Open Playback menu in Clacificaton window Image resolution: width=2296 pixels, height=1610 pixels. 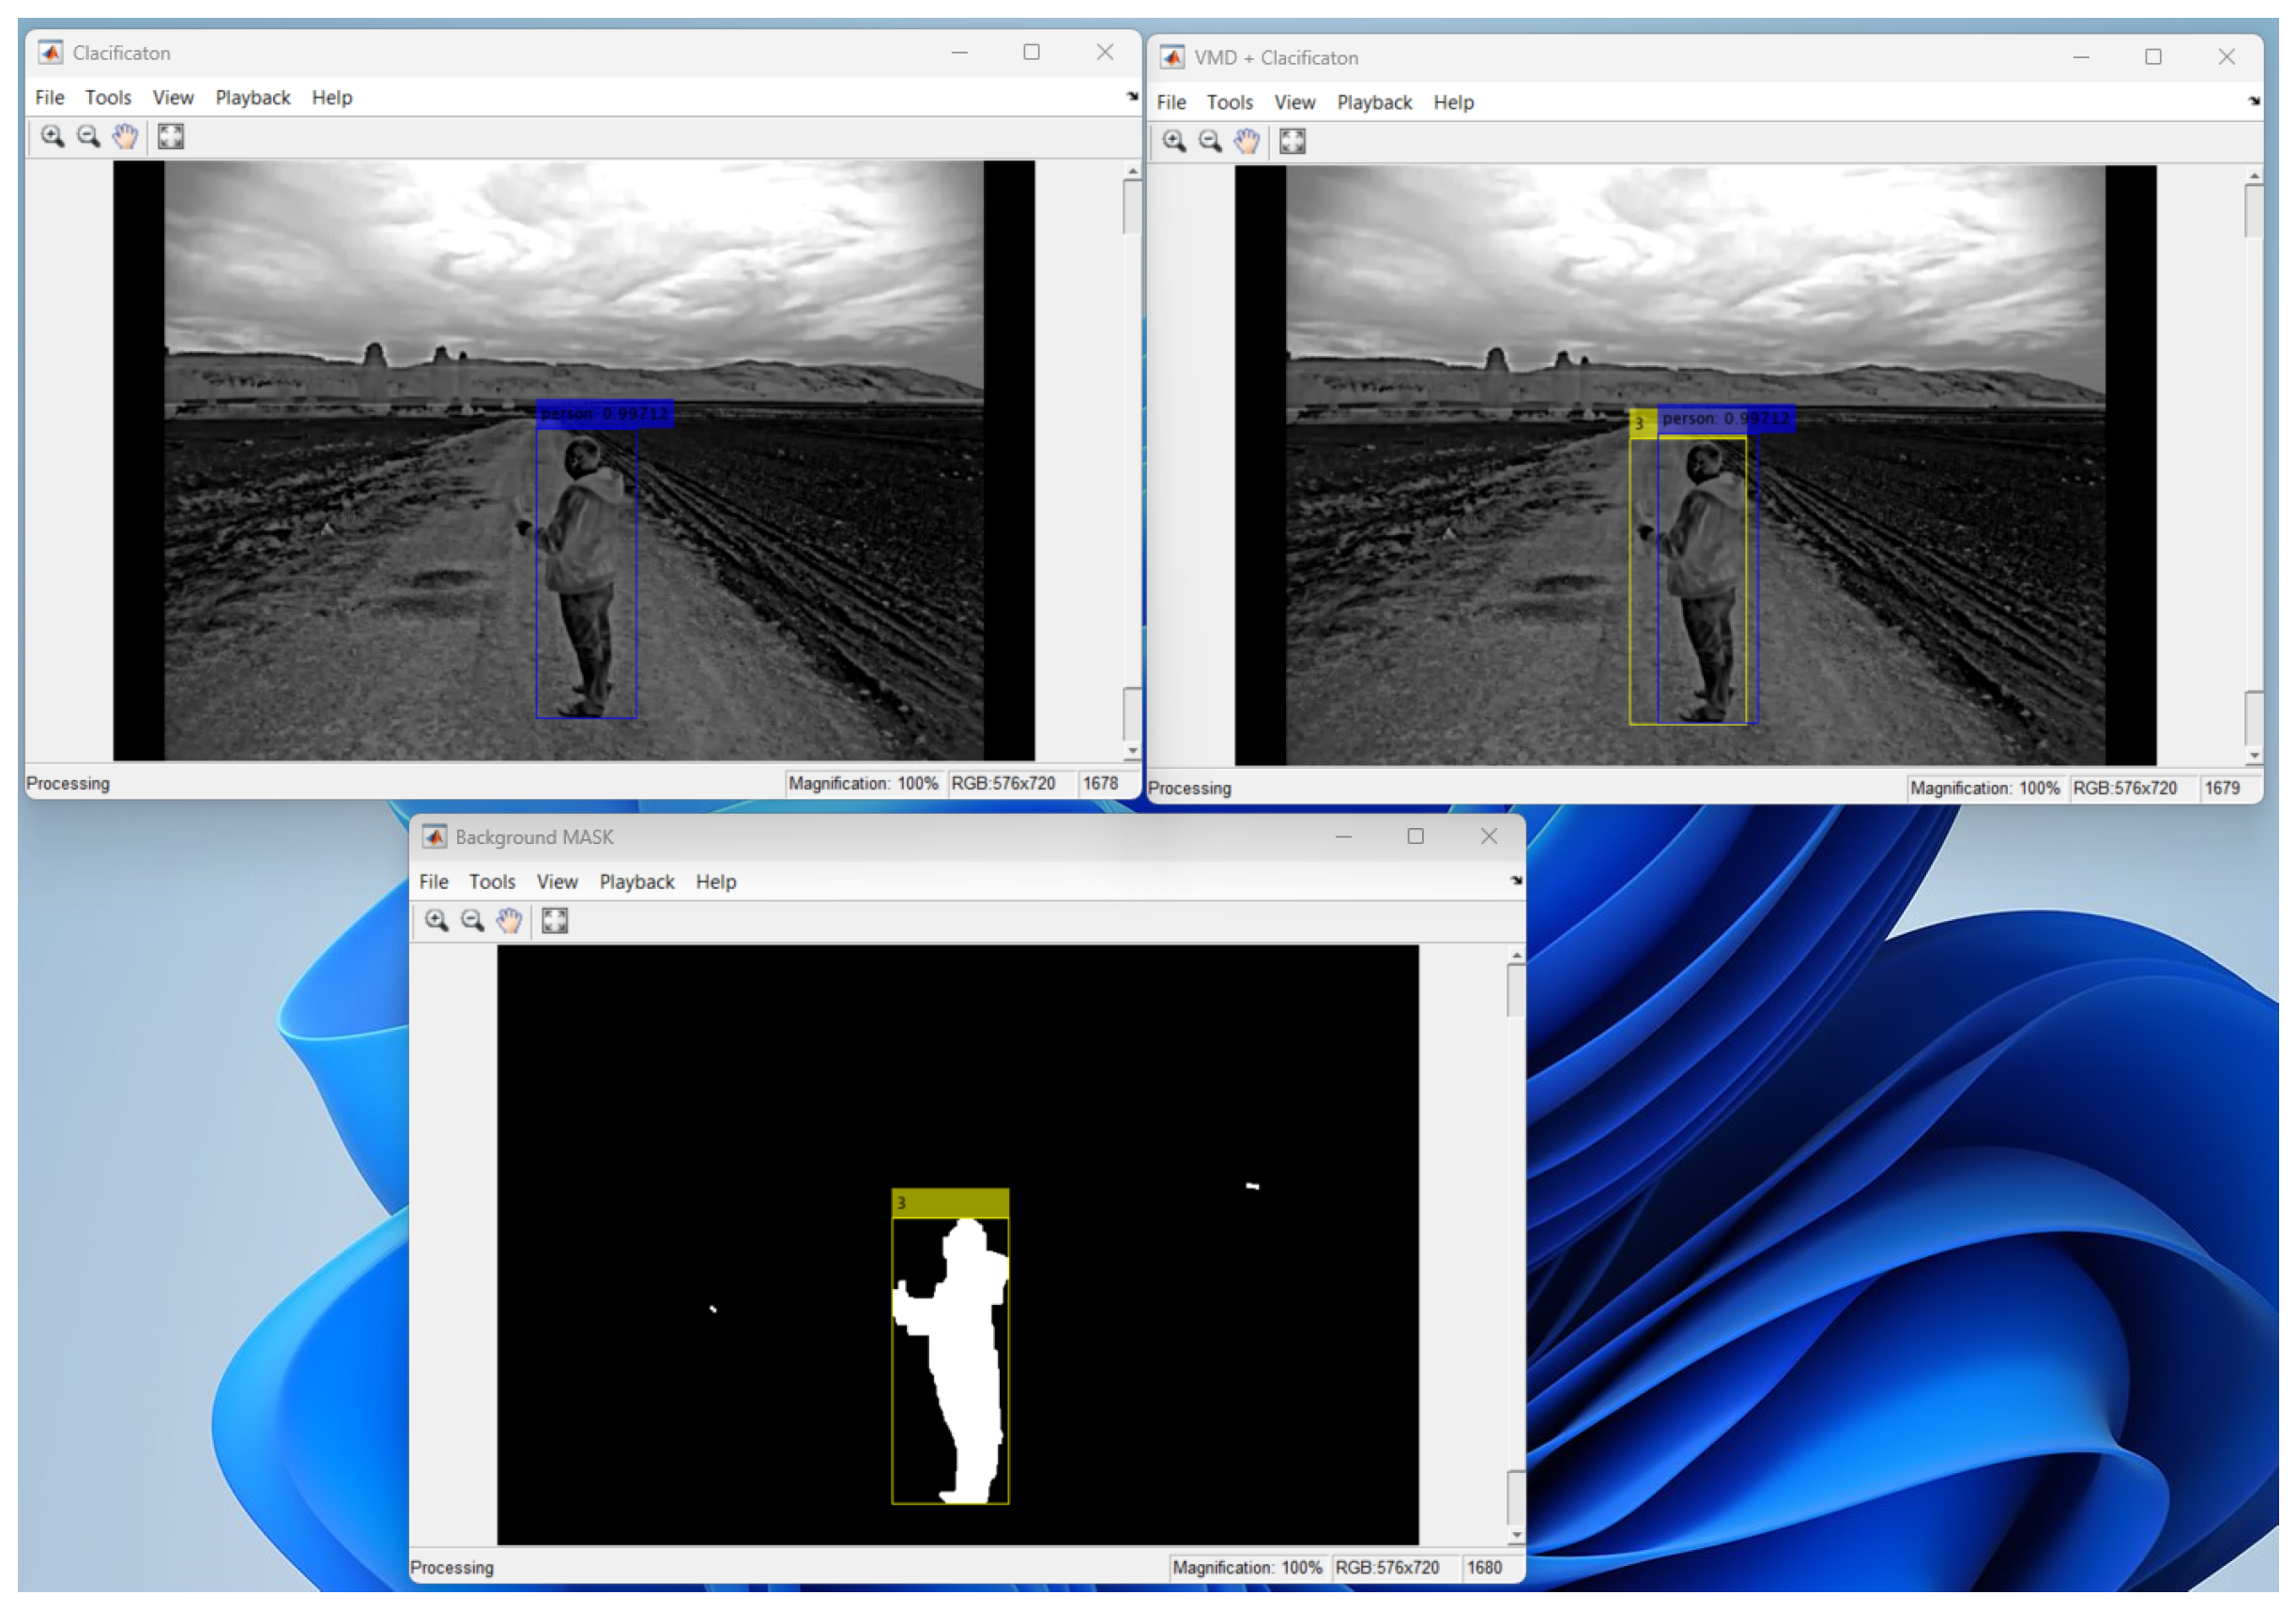[252, 97]
